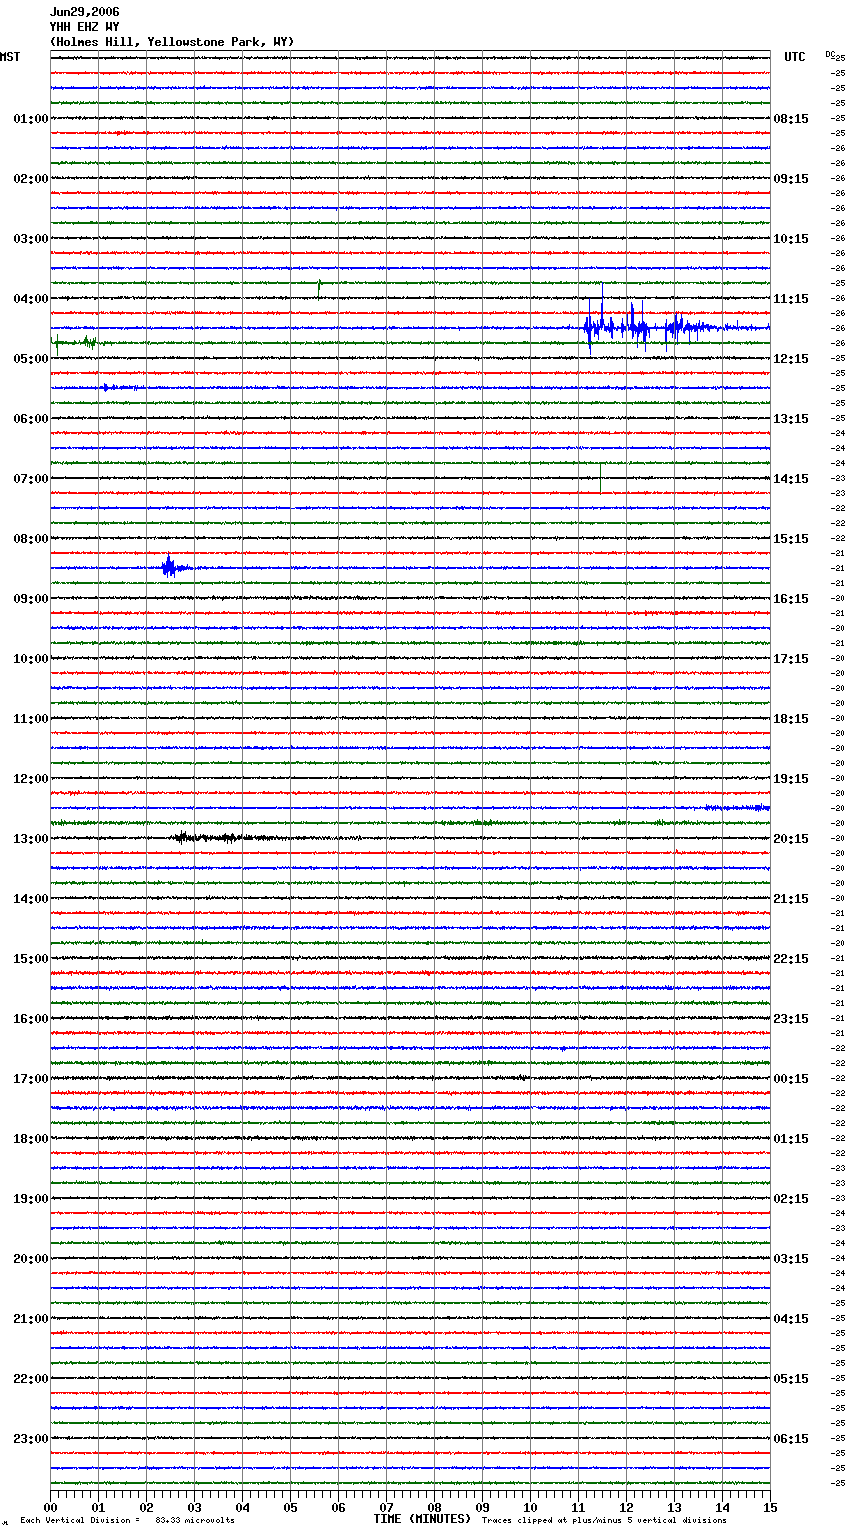
Task: Click minute 15 on the bottom axis
Action: (770, 1507)
